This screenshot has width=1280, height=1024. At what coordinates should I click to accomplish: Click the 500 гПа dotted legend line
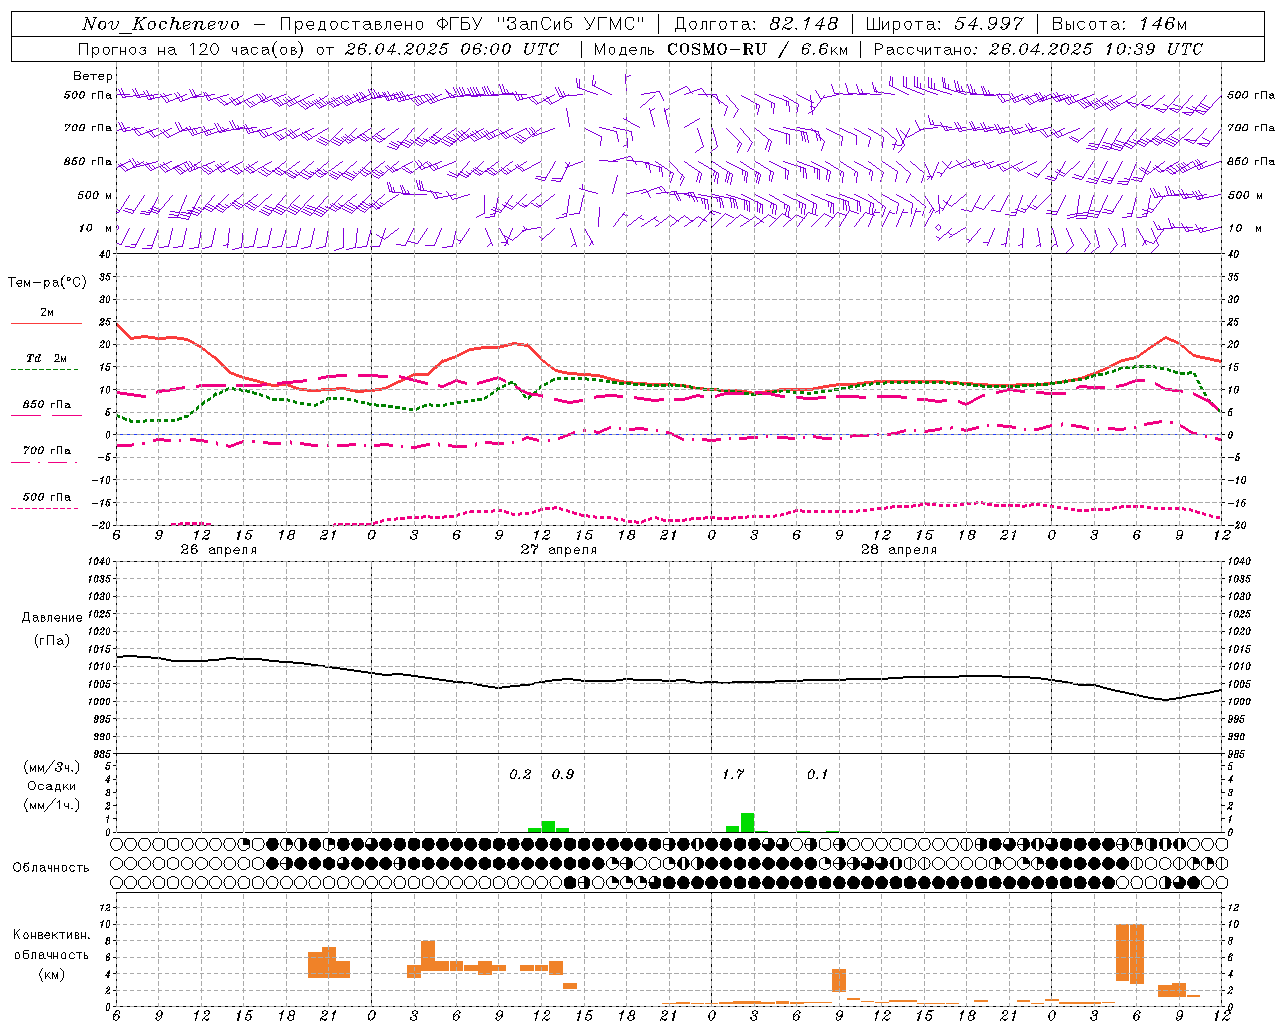pyautogui.click(x=44, y=508)
